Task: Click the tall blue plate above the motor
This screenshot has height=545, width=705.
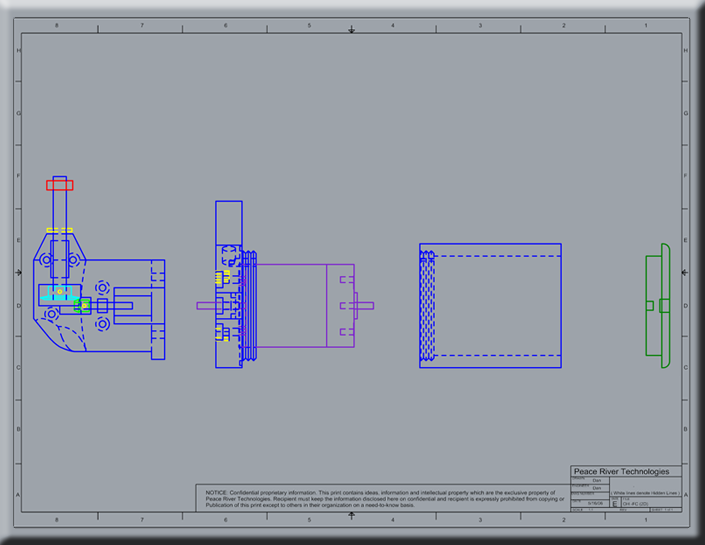Action: coord(229,223)
